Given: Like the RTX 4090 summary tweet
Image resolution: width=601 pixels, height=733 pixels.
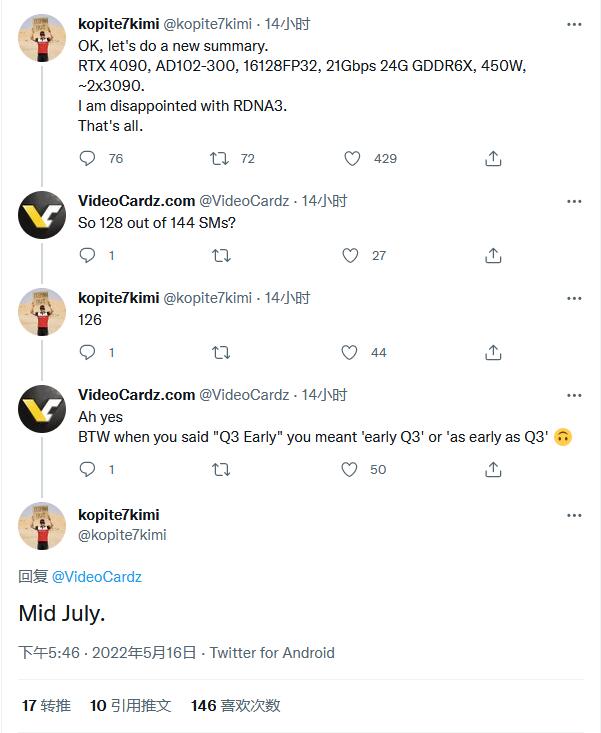Looking at the screenshot, I should click(352, 158).
